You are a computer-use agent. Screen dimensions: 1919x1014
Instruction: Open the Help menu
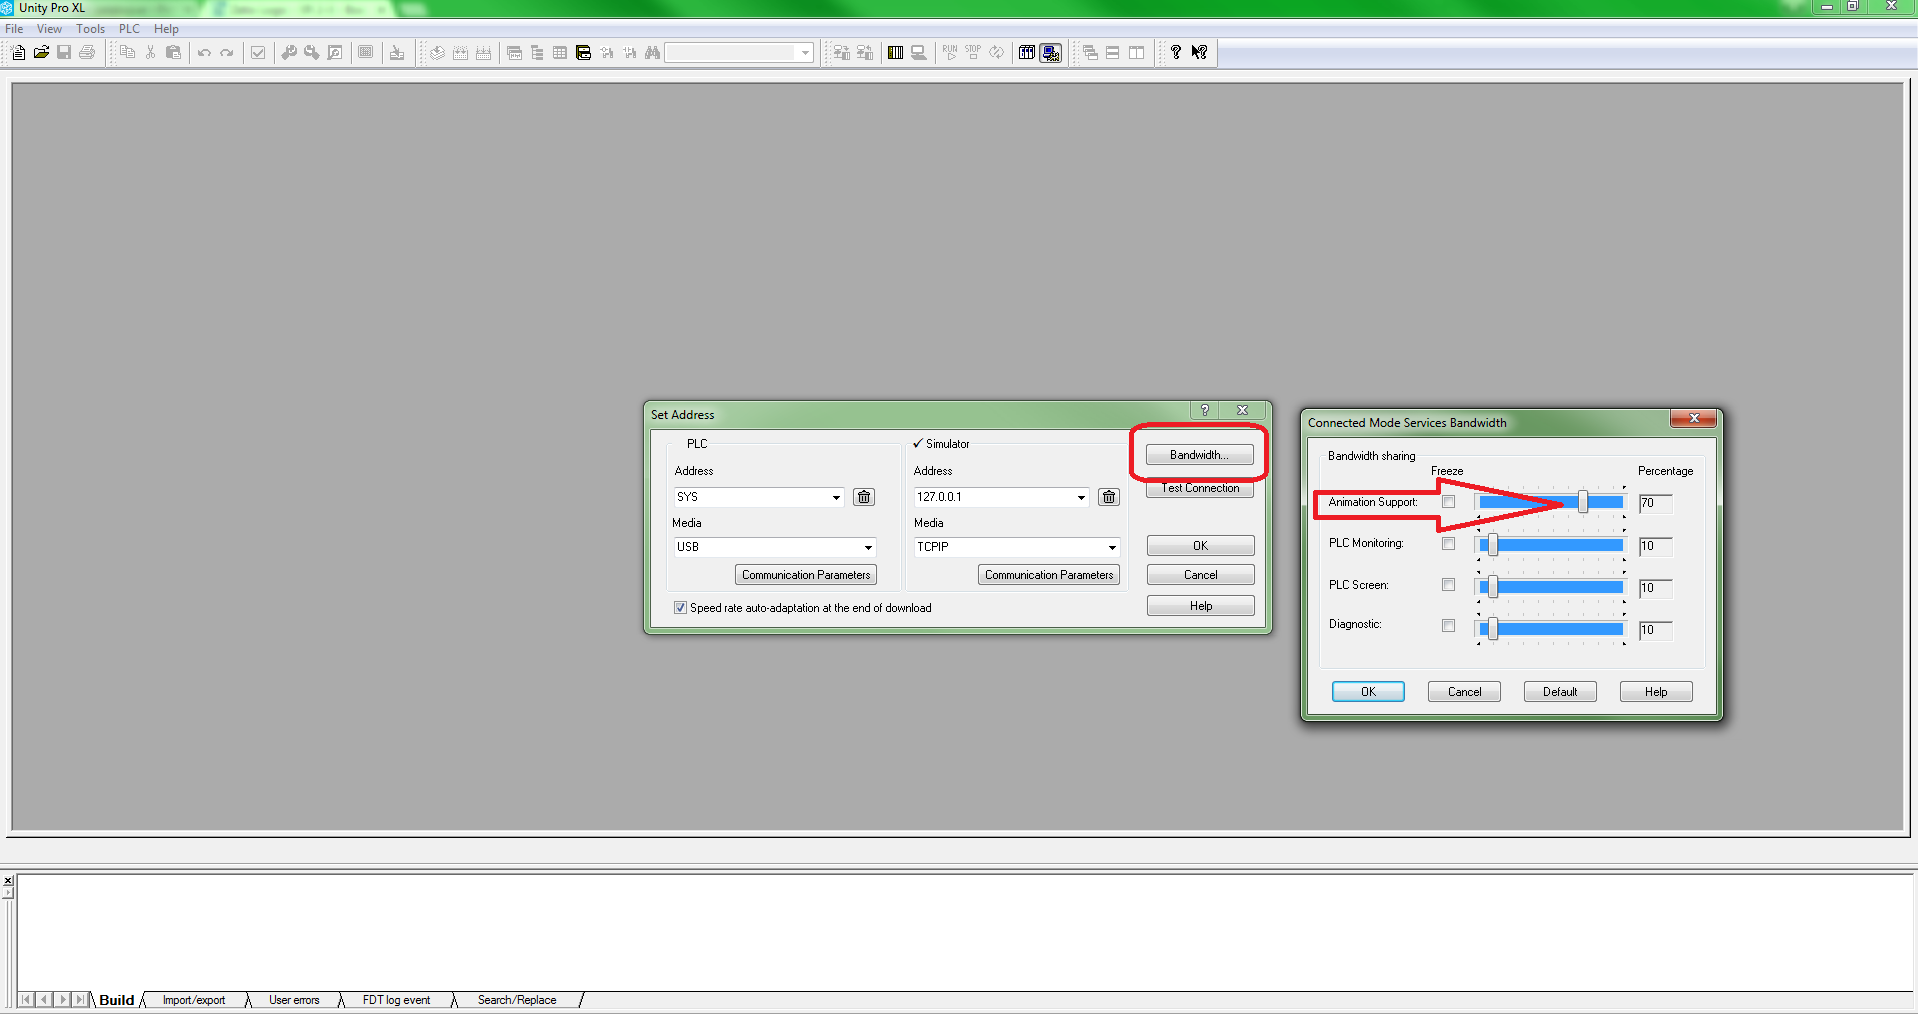(167, 29)
